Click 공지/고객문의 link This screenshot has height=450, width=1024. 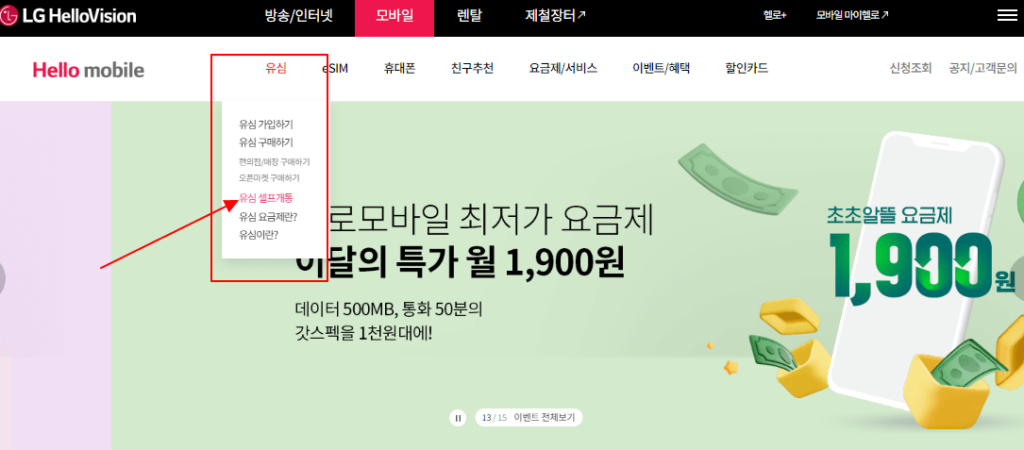983,68
